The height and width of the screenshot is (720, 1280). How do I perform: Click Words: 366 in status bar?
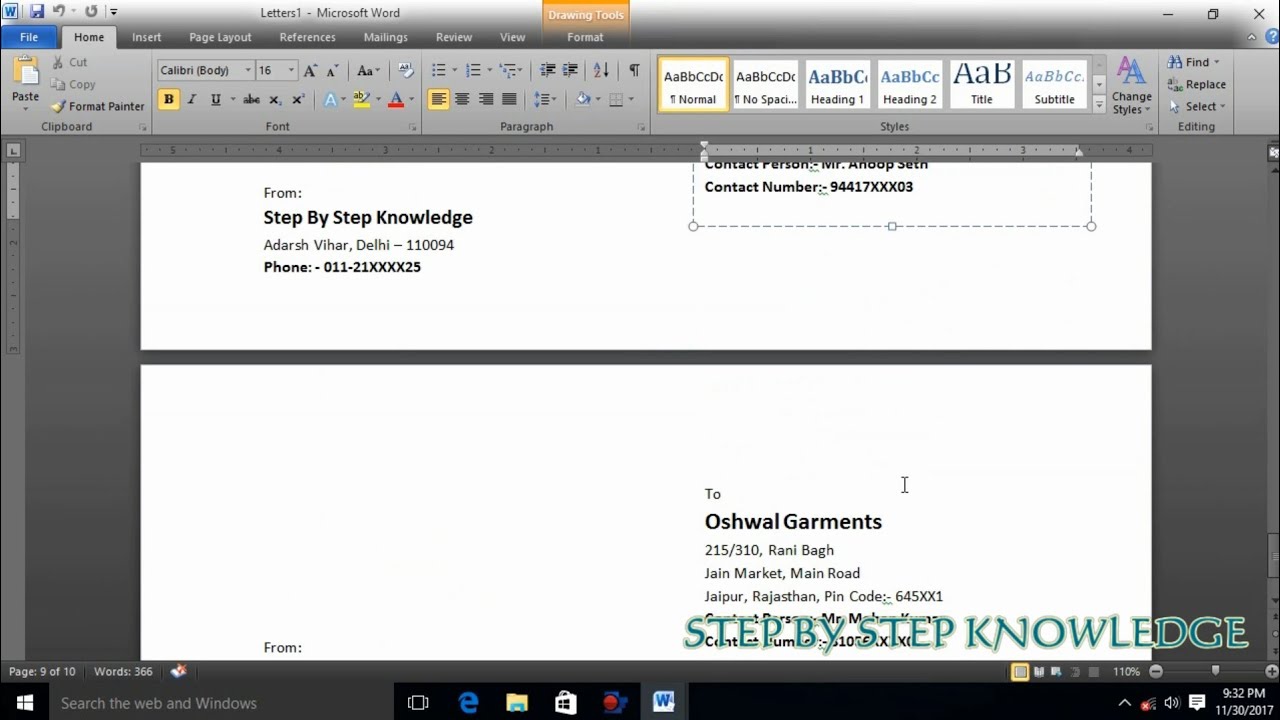pyautogui.click(x=123, y=671)
